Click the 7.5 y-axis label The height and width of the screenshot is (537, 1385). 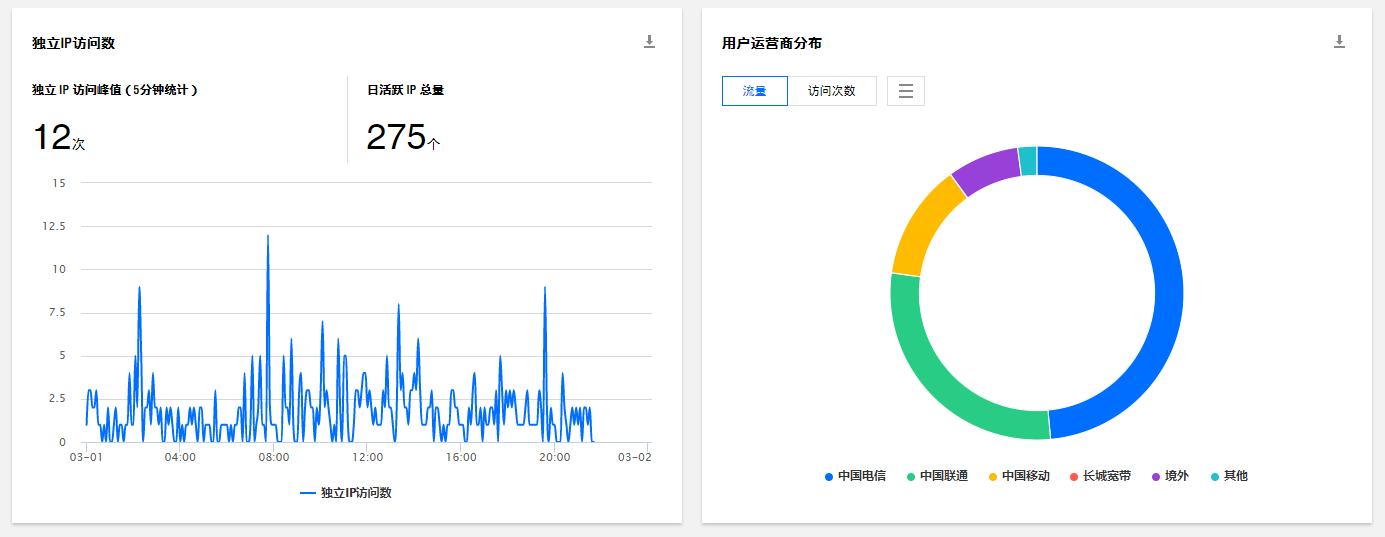tap(57, 313)
